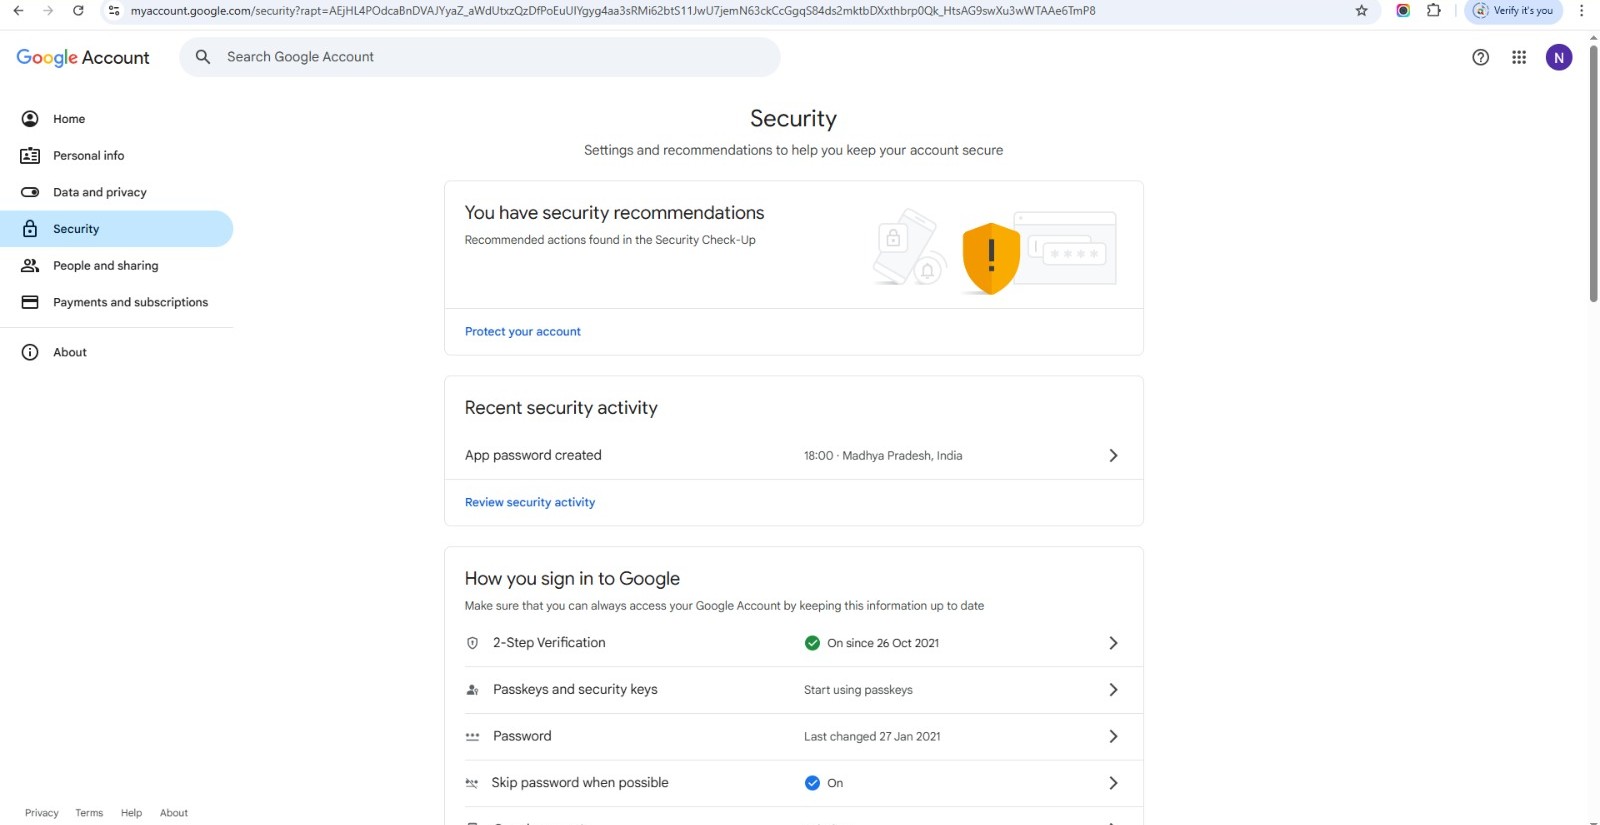Image resolution: width=1600 pixels, height=825 pixels.
Task: Expand the Password row chevron
Action: click(1113, 737)
